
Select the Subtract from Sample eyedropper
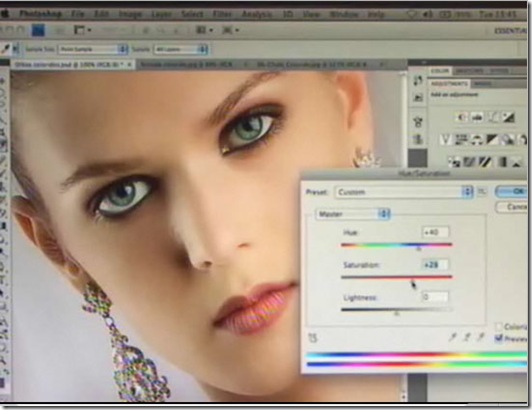pyautogui.click(x=480, y=337)
